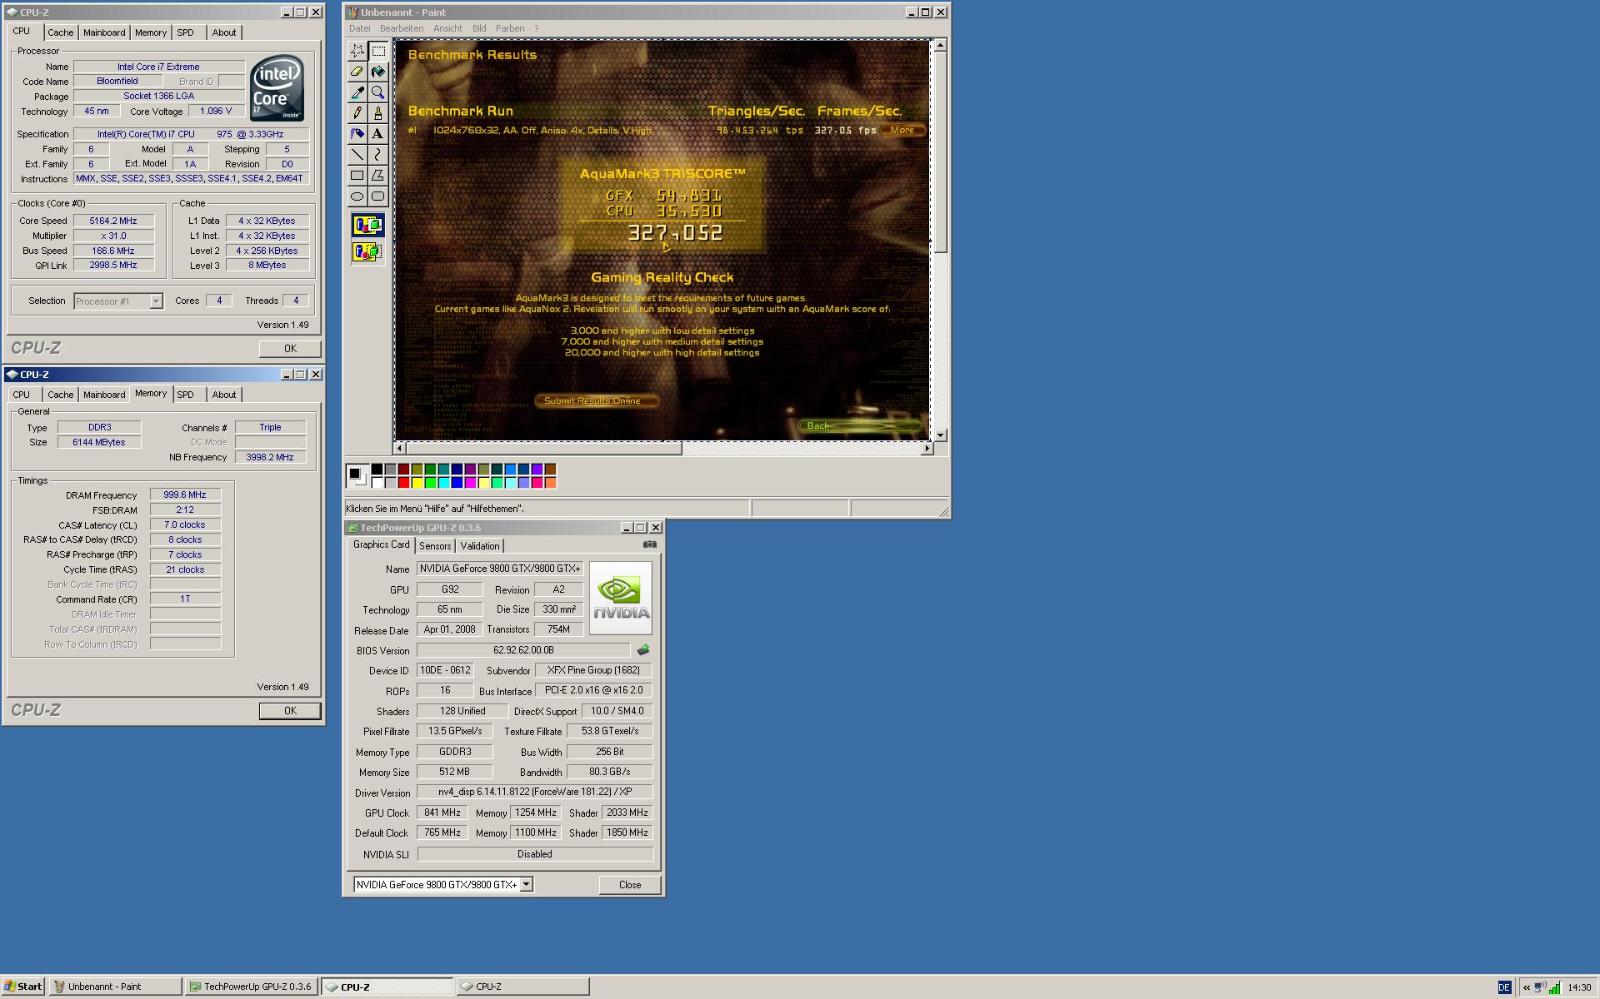The image size is (1600, 999).
Task: Click the taskbar clock showing 14:30
Action: [1579, 987]
